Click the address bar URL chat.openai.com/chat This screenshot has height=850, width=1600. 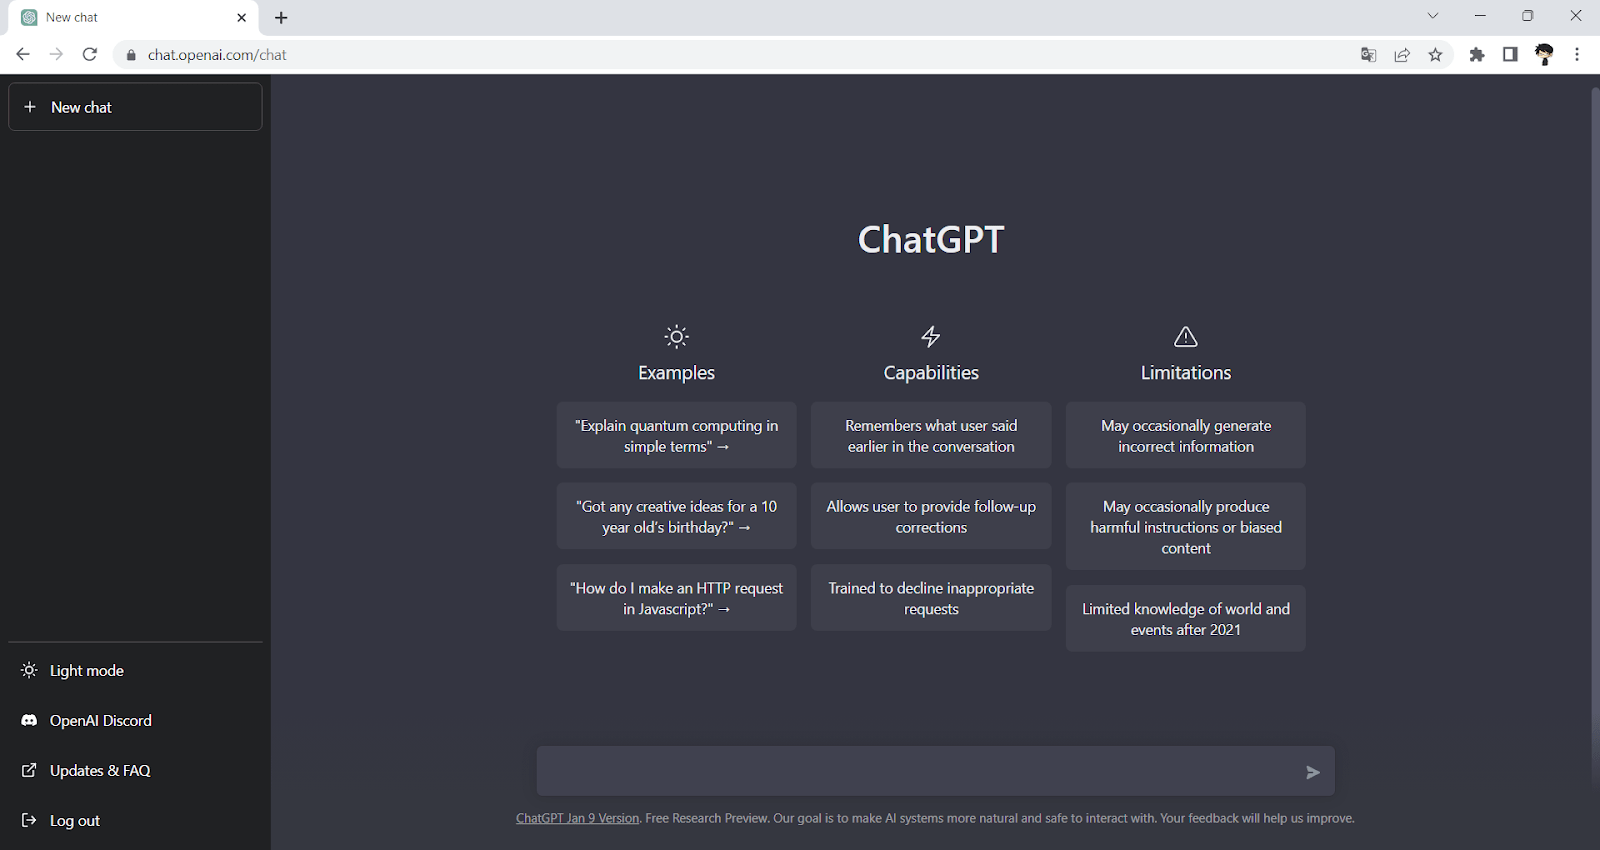tap(217, 55)
